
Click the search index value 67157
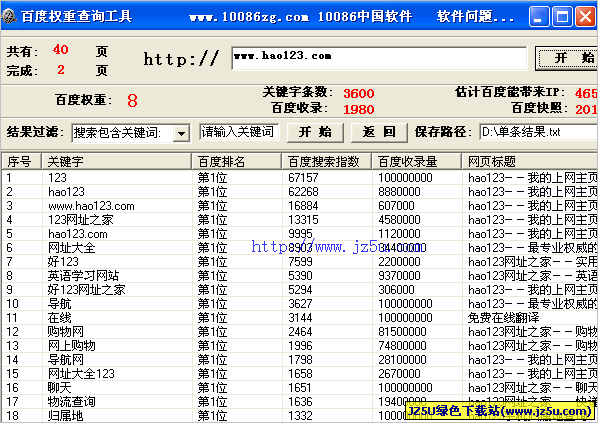coord(303,178)
